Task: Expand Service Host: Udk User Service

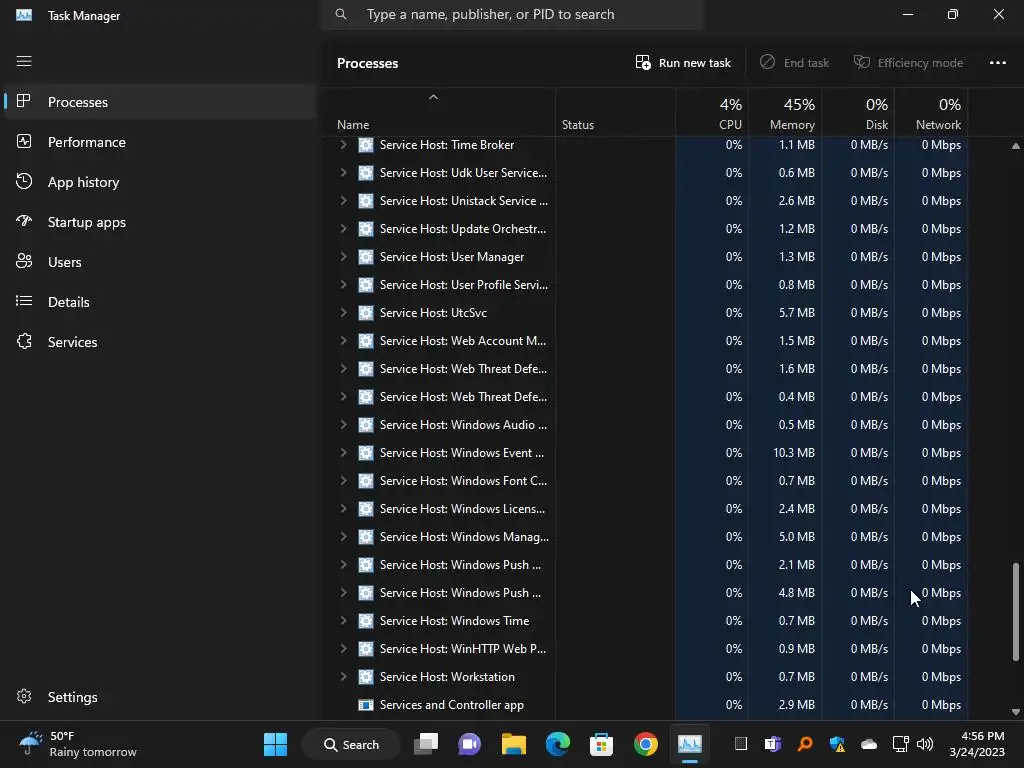Action: (343, 172)
